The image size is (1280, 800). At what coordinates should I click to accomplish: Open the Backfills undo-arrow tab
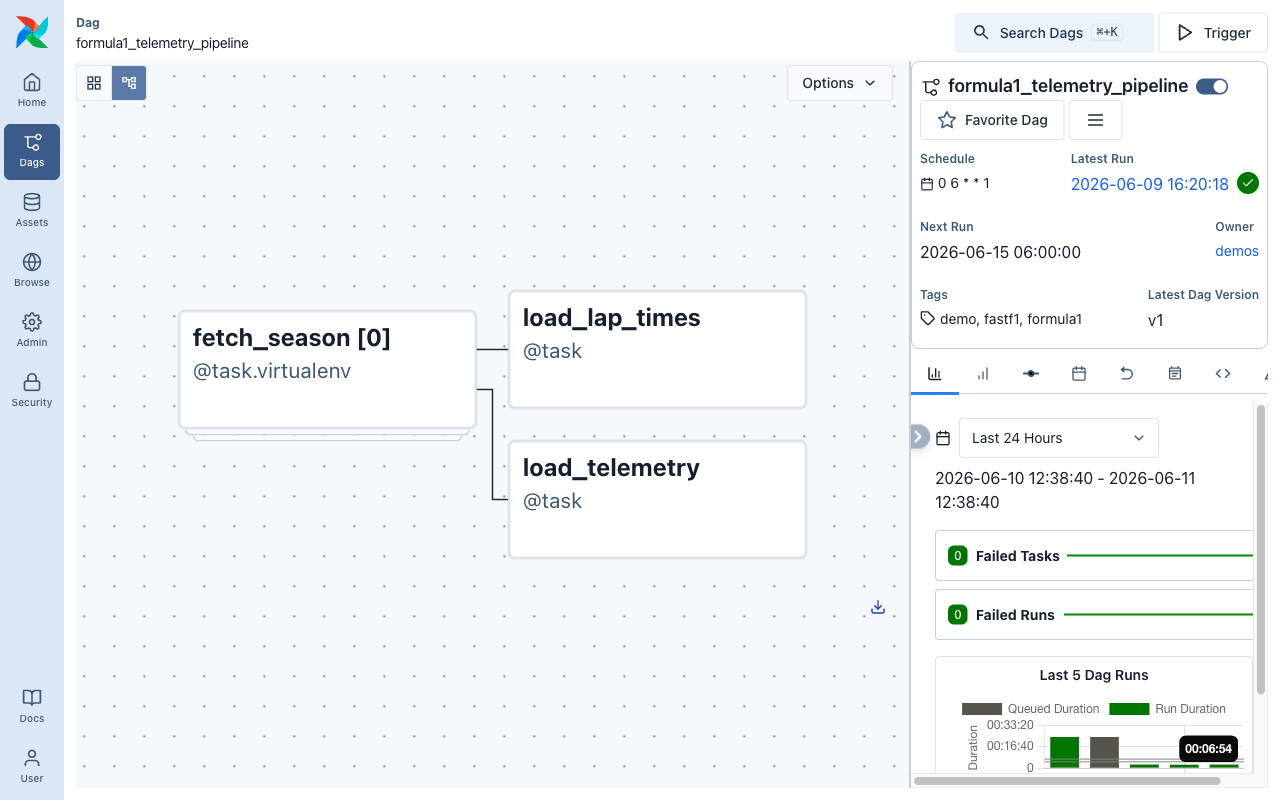1127,373
